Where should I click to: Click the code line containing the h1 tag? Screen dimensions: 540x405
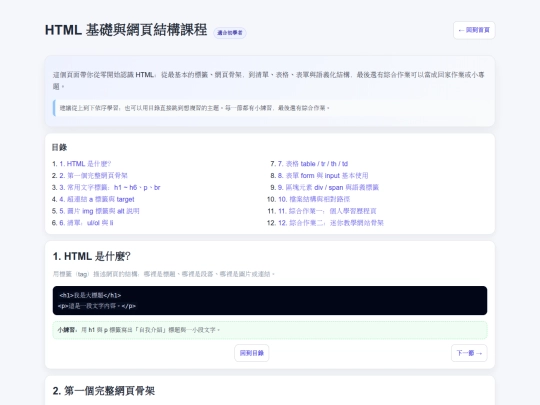click(90, 295)
